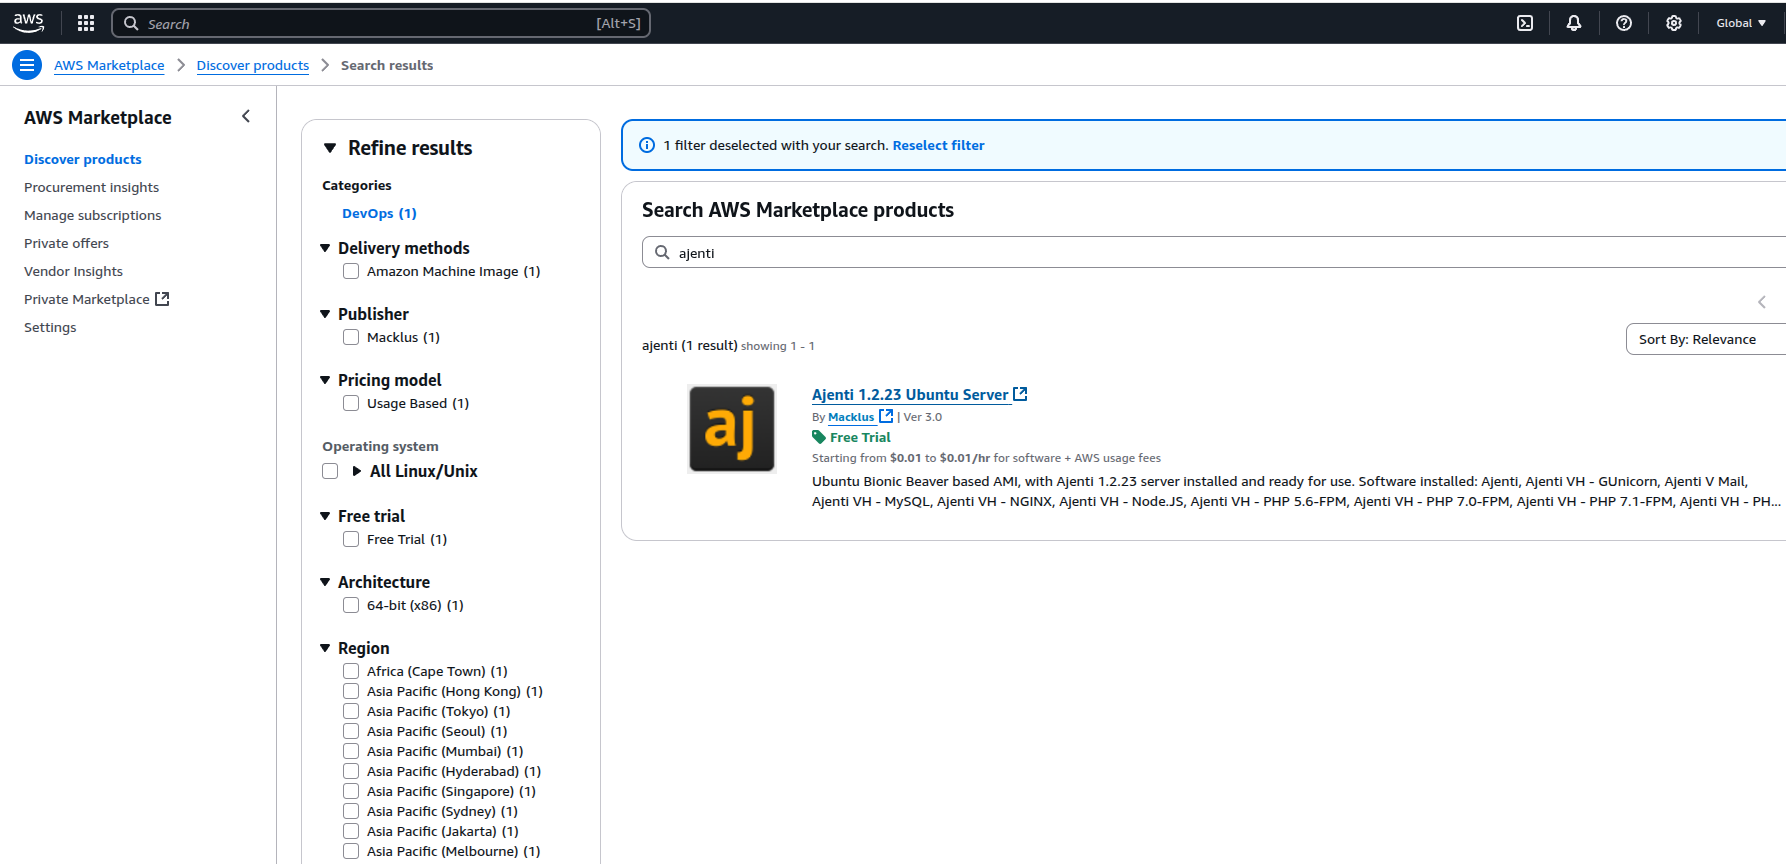Viewport: 1786px width, 864px height.
Task: Click the Discover products breadcrumb link
Action: pyautogui.click(x=253, y=65)
